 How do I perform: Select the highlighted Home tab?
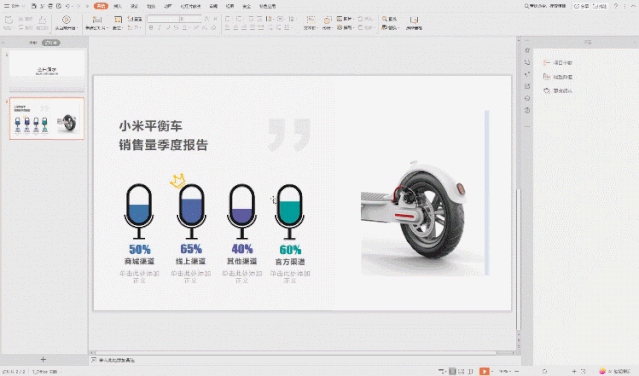tap(101, 6)
